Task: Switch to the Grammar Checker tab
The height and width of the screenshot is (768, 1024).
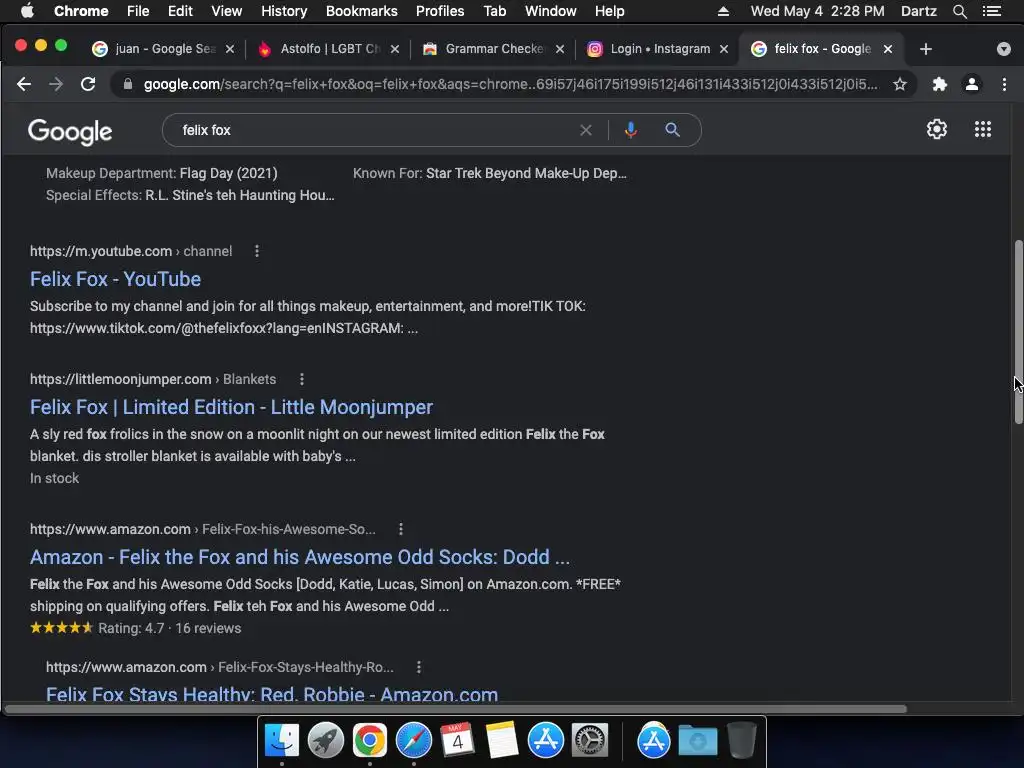Action: pyautogui.click(x=493, y=49)
